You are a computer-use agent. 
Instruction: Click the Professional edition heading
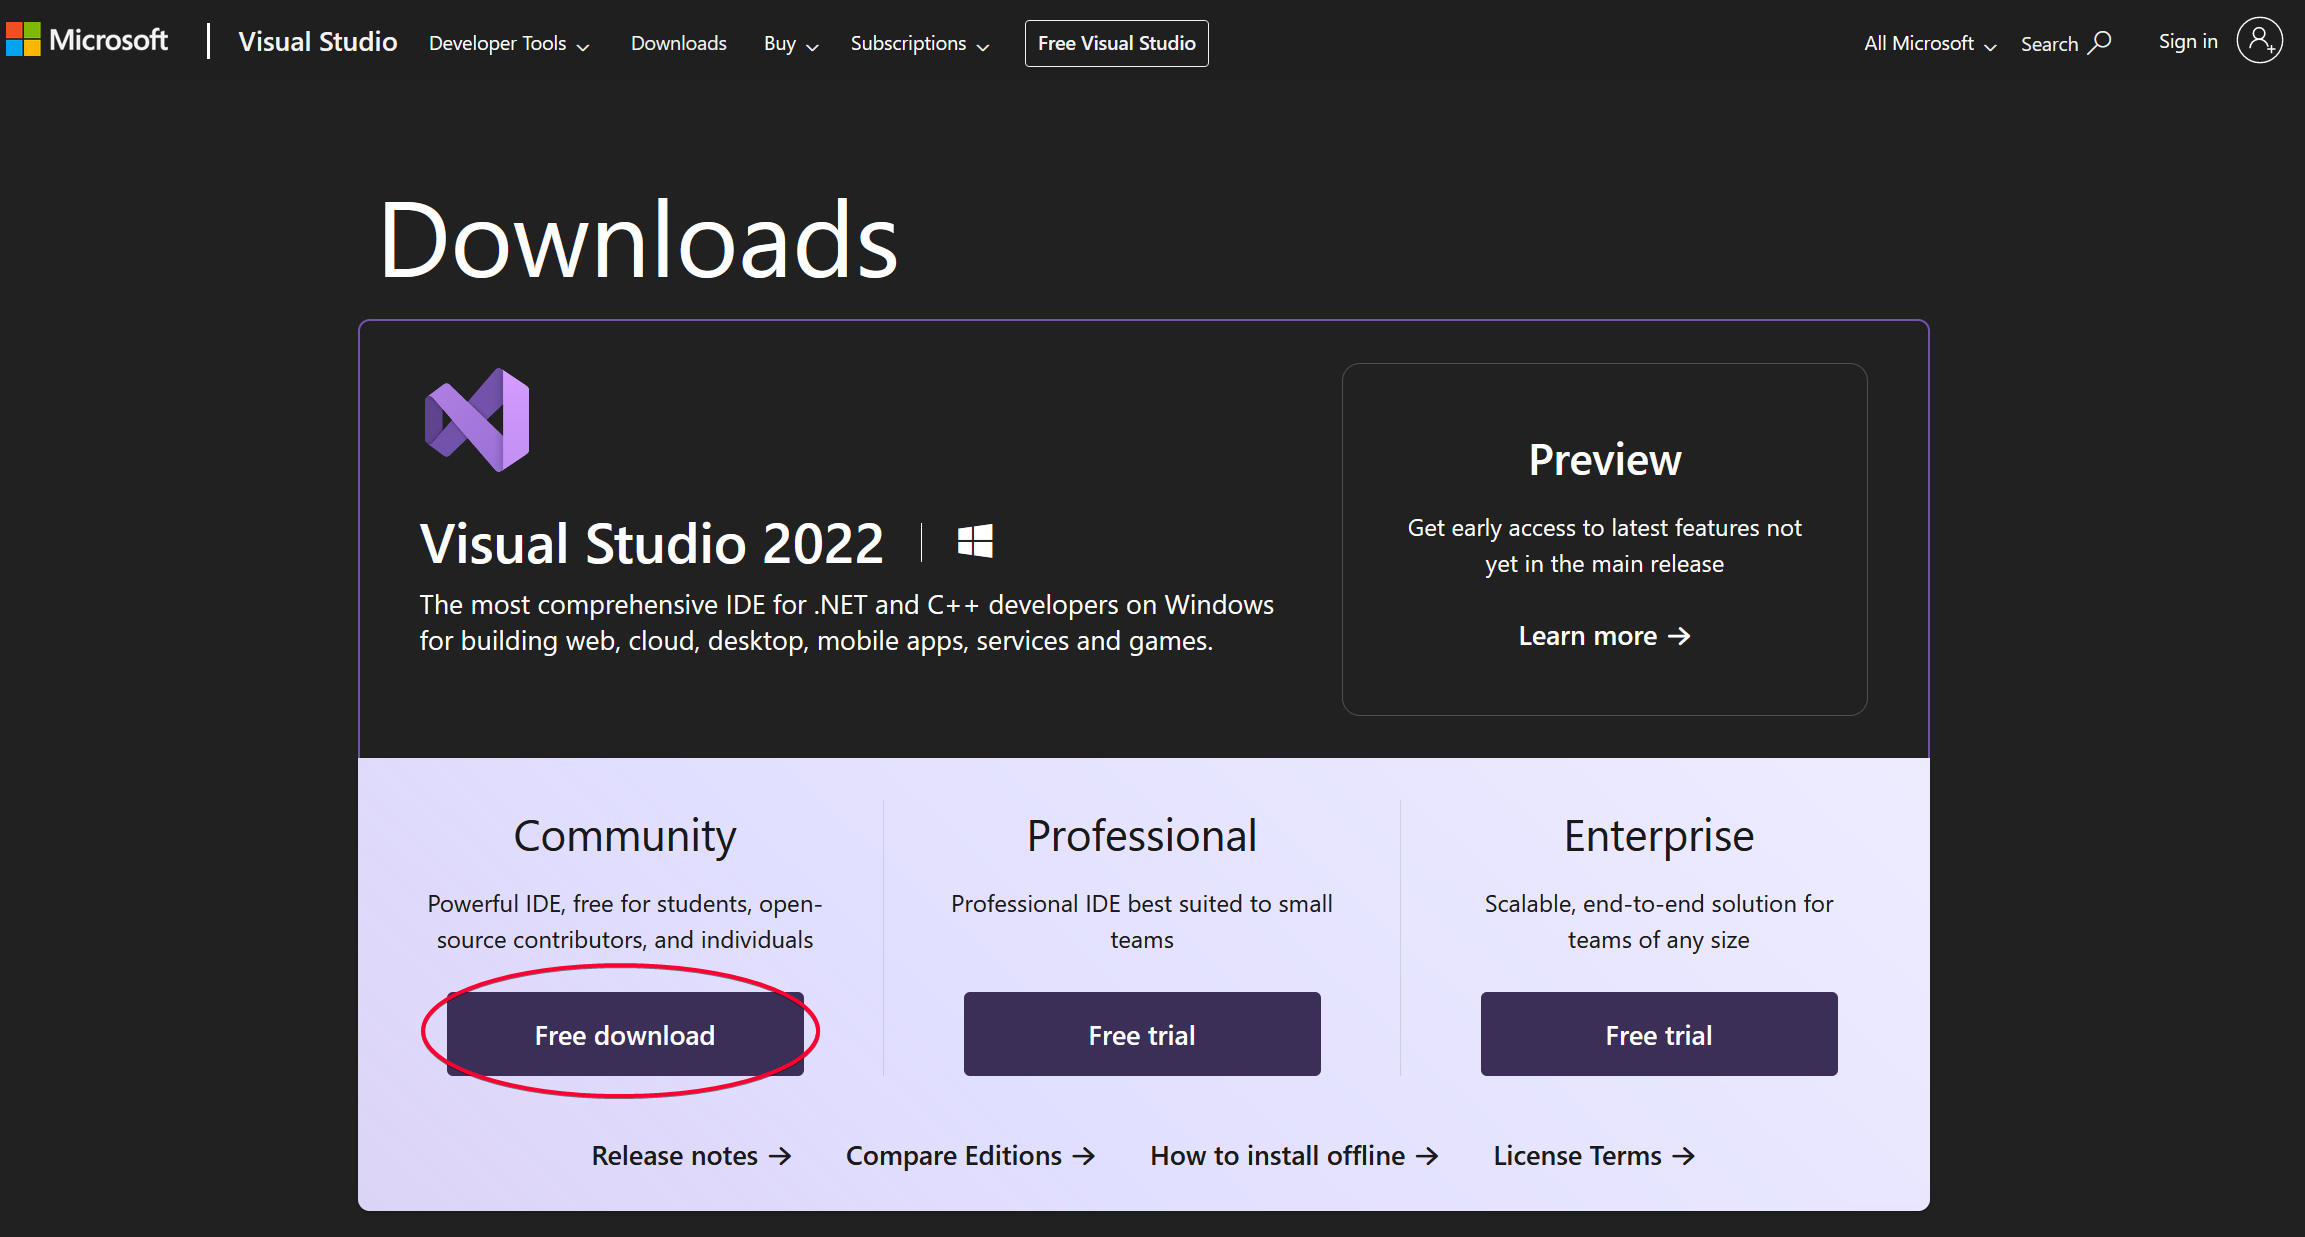coord(1142,836)
